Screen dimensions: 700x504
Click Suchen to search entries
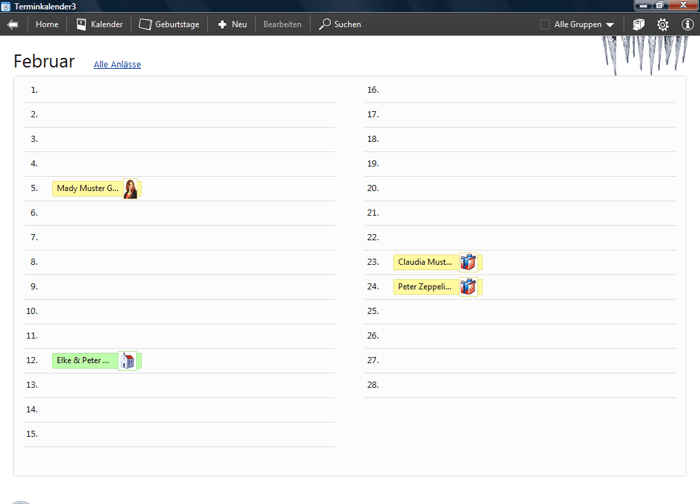(340, 24)
